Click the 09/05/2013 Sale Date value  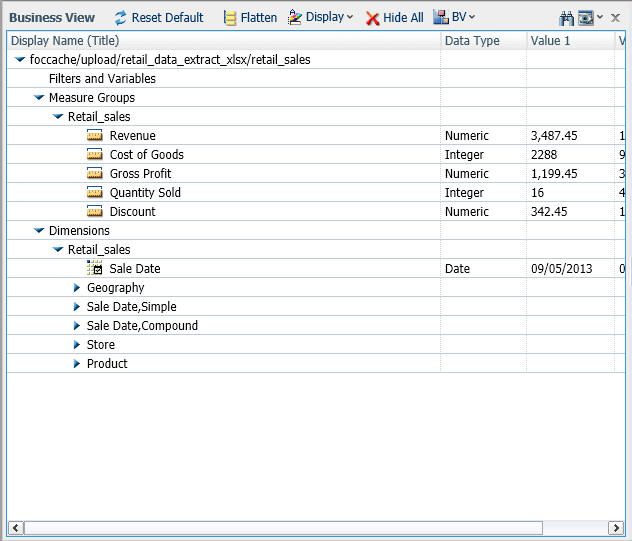coord(561,268)
